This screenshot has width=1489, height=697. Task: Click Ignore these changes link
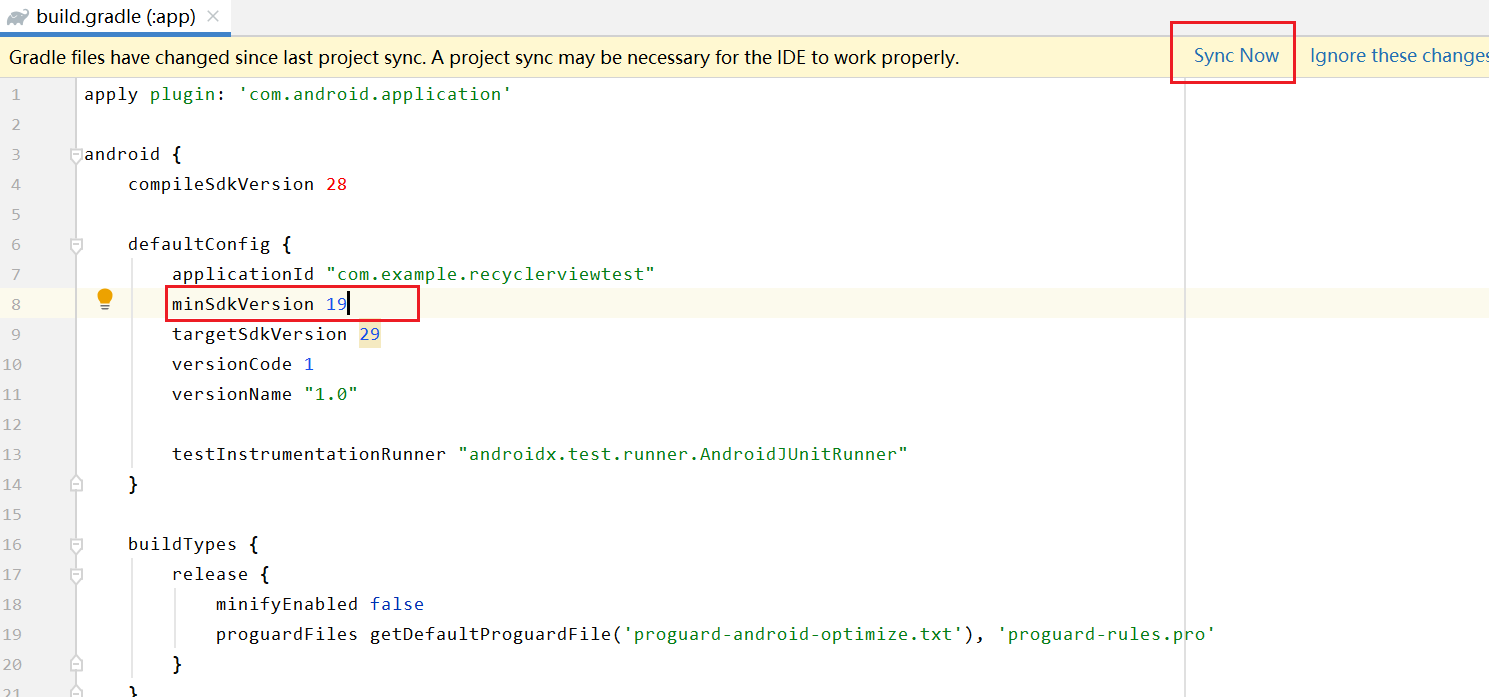[1397, 56]
